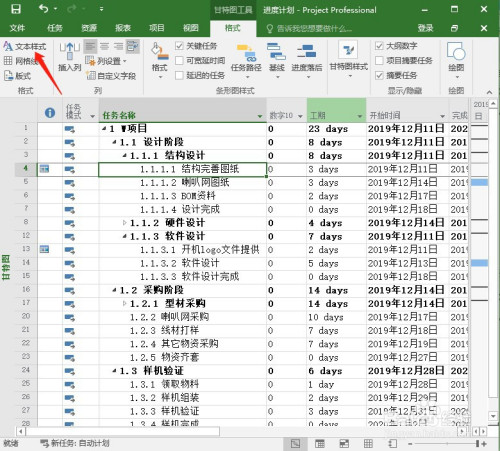This screenshot has width=500, height=451.
Task: Click the note icon in row 13
Action: [44, 249]
